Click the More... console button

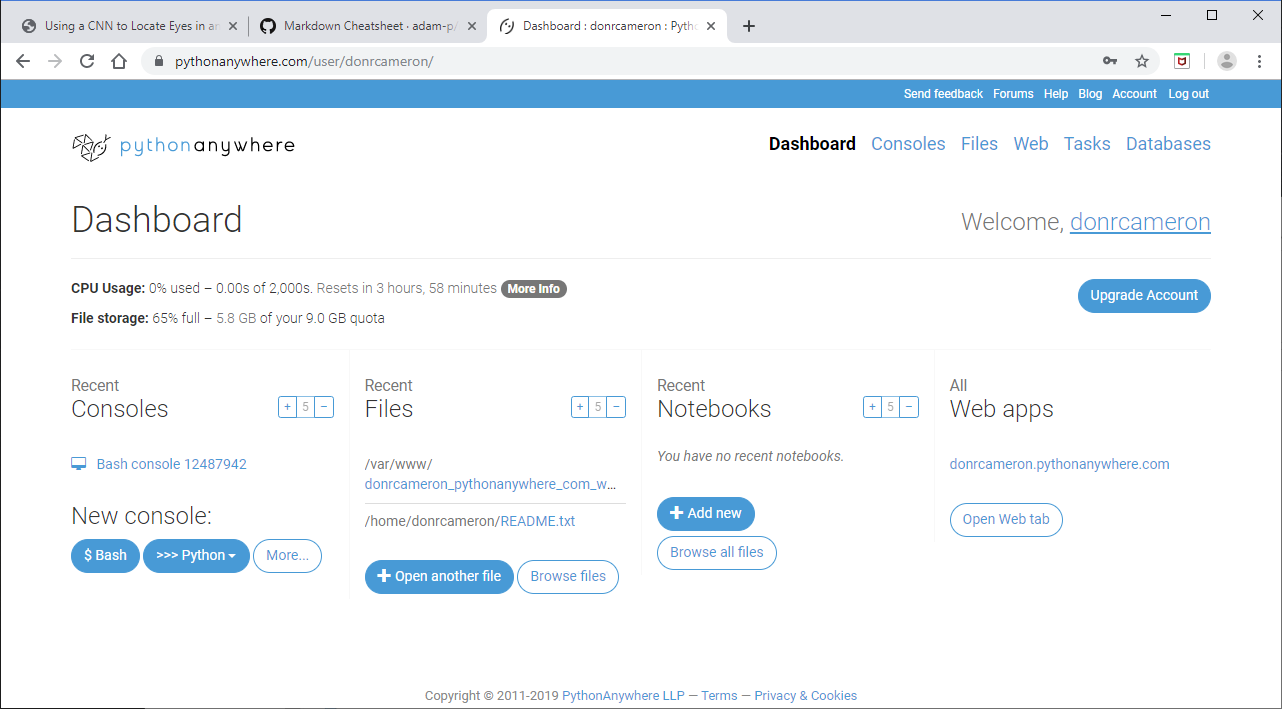click(287, 556)
